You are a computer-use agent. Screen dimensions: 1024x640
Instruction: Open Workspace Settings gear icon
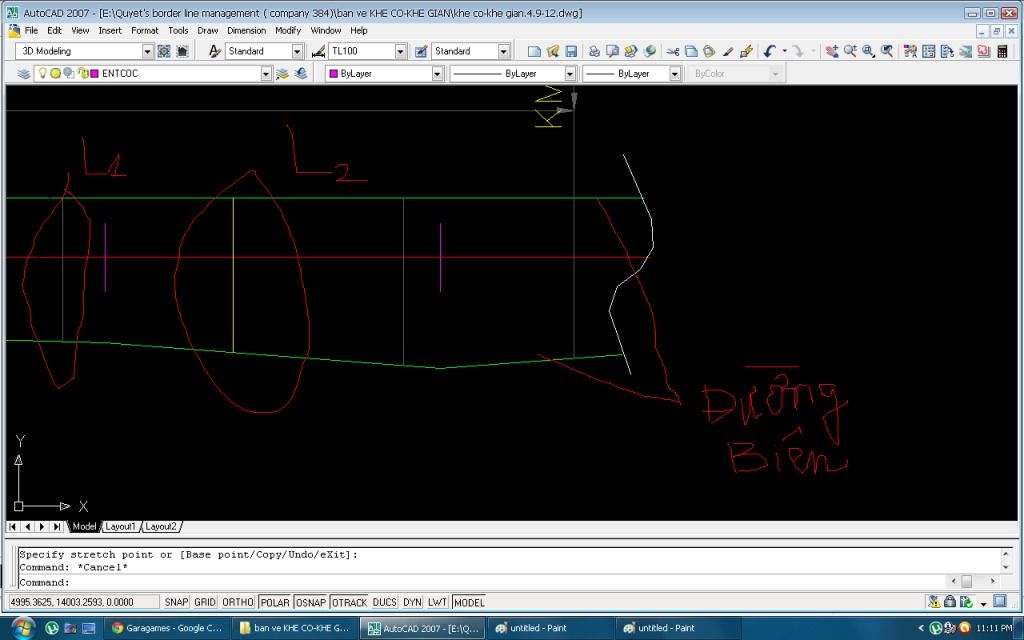click(164, 51)
